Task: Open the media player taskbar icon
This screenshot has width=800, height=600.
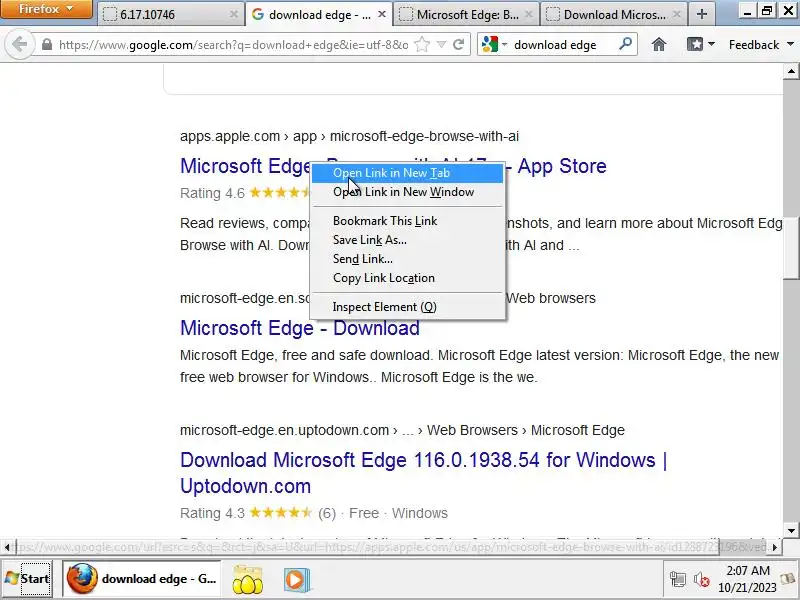Action: 296,580
